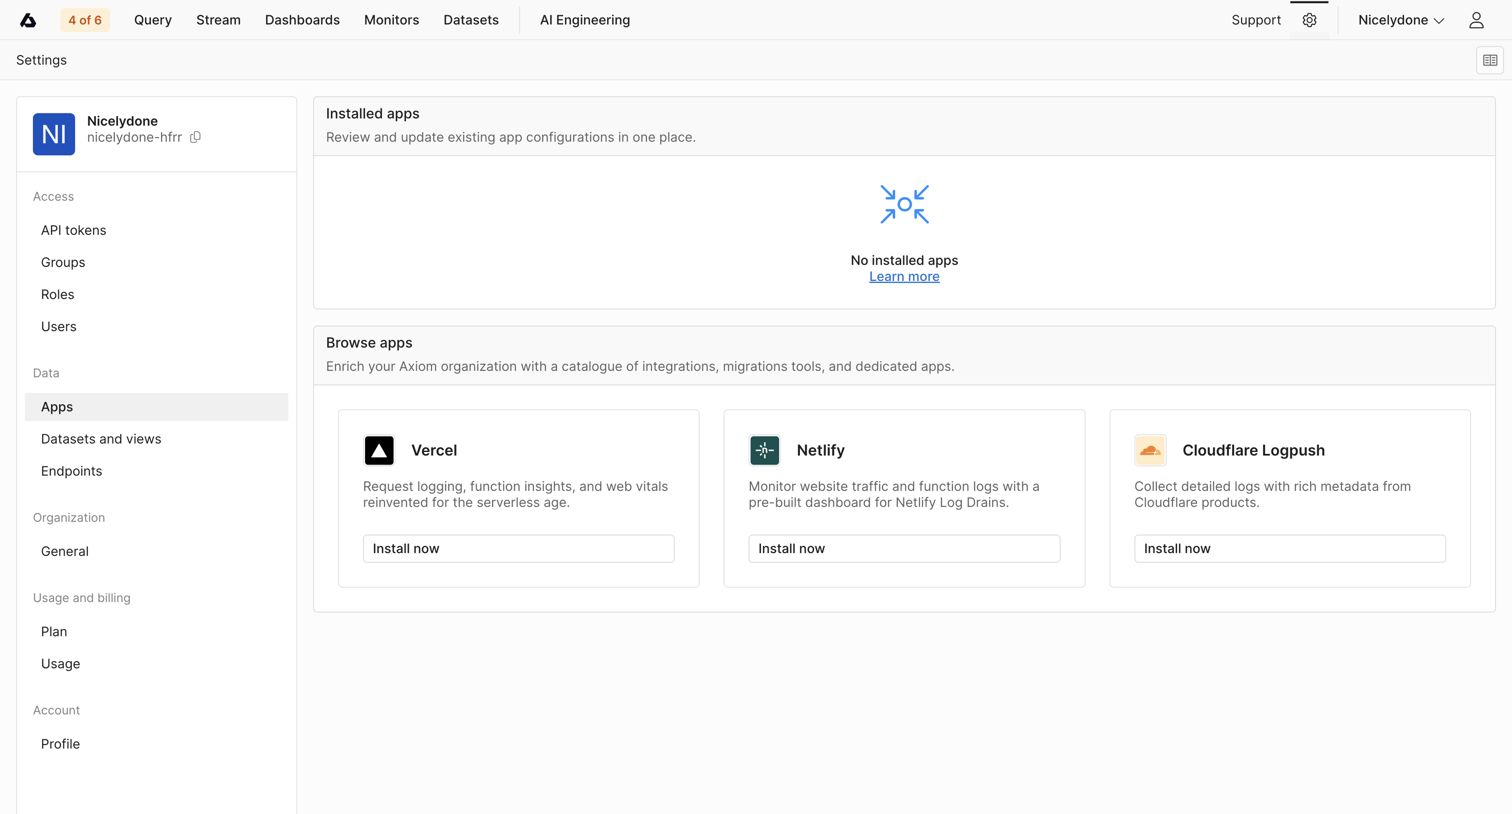The height and width of the screenshot is (814, 1512).
Task: Click the NI organization avatar
Action: [54, 134]
